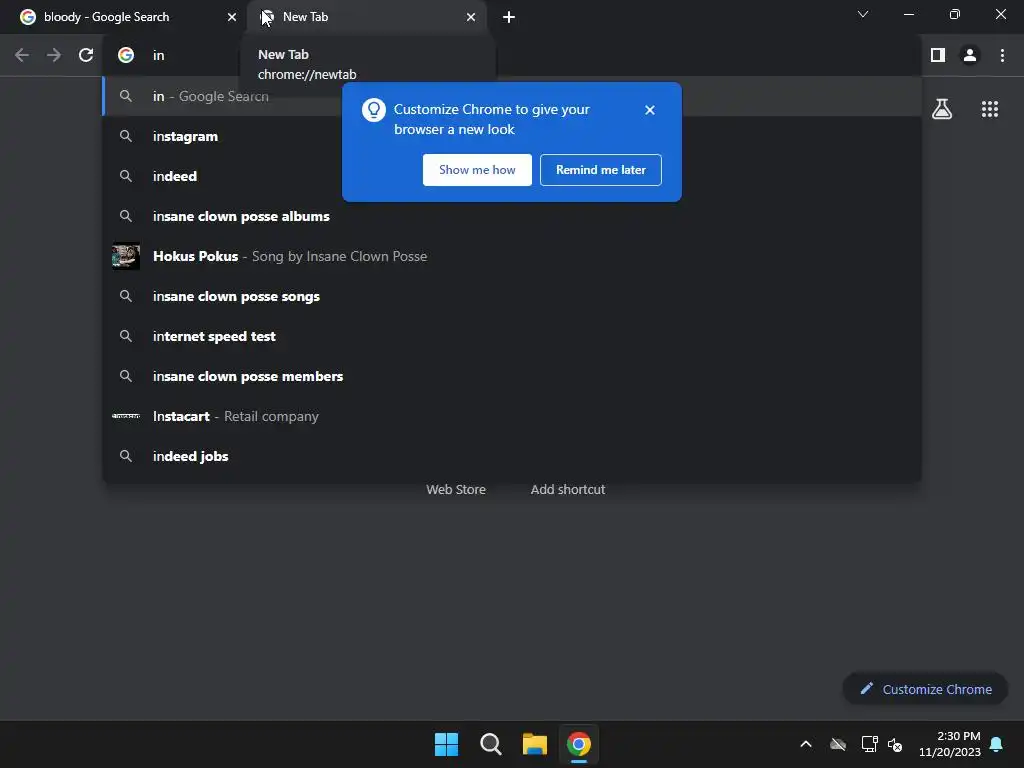Go back with the back arrow
The height and width of the screenshot is (768, 1024).
click(22, 56)
